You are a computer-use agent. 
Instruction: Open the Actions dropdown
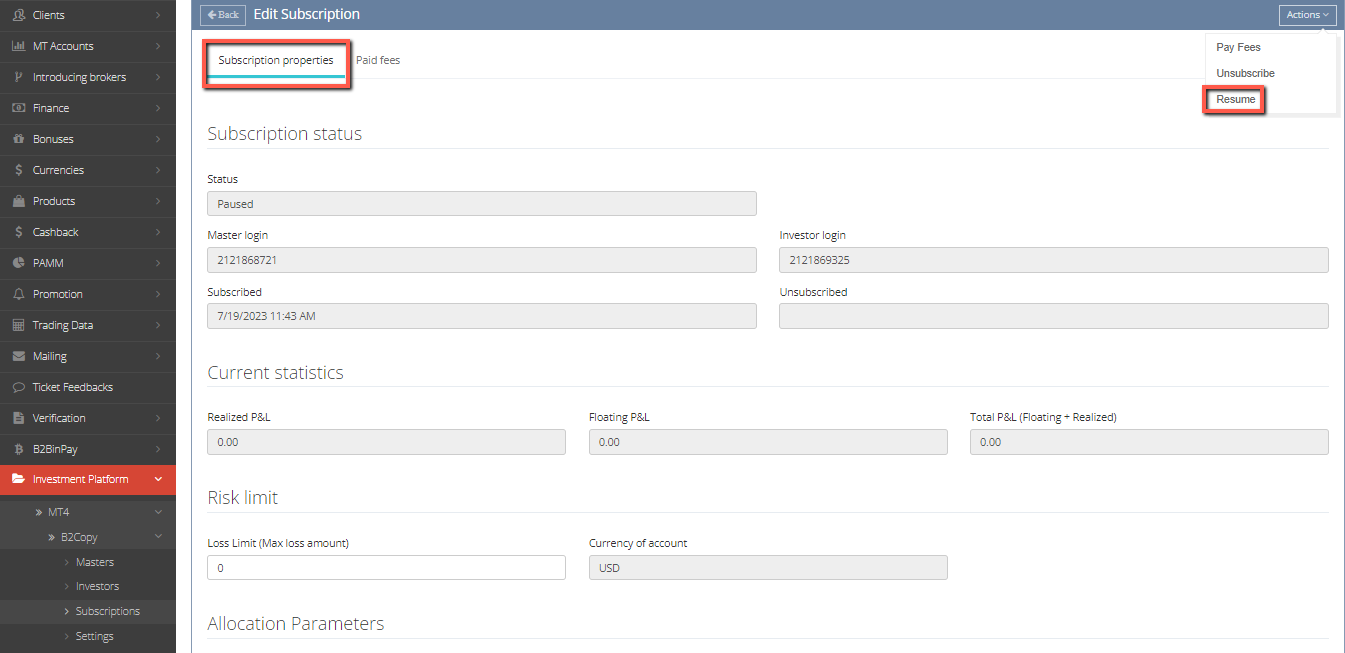[1307, 15]
